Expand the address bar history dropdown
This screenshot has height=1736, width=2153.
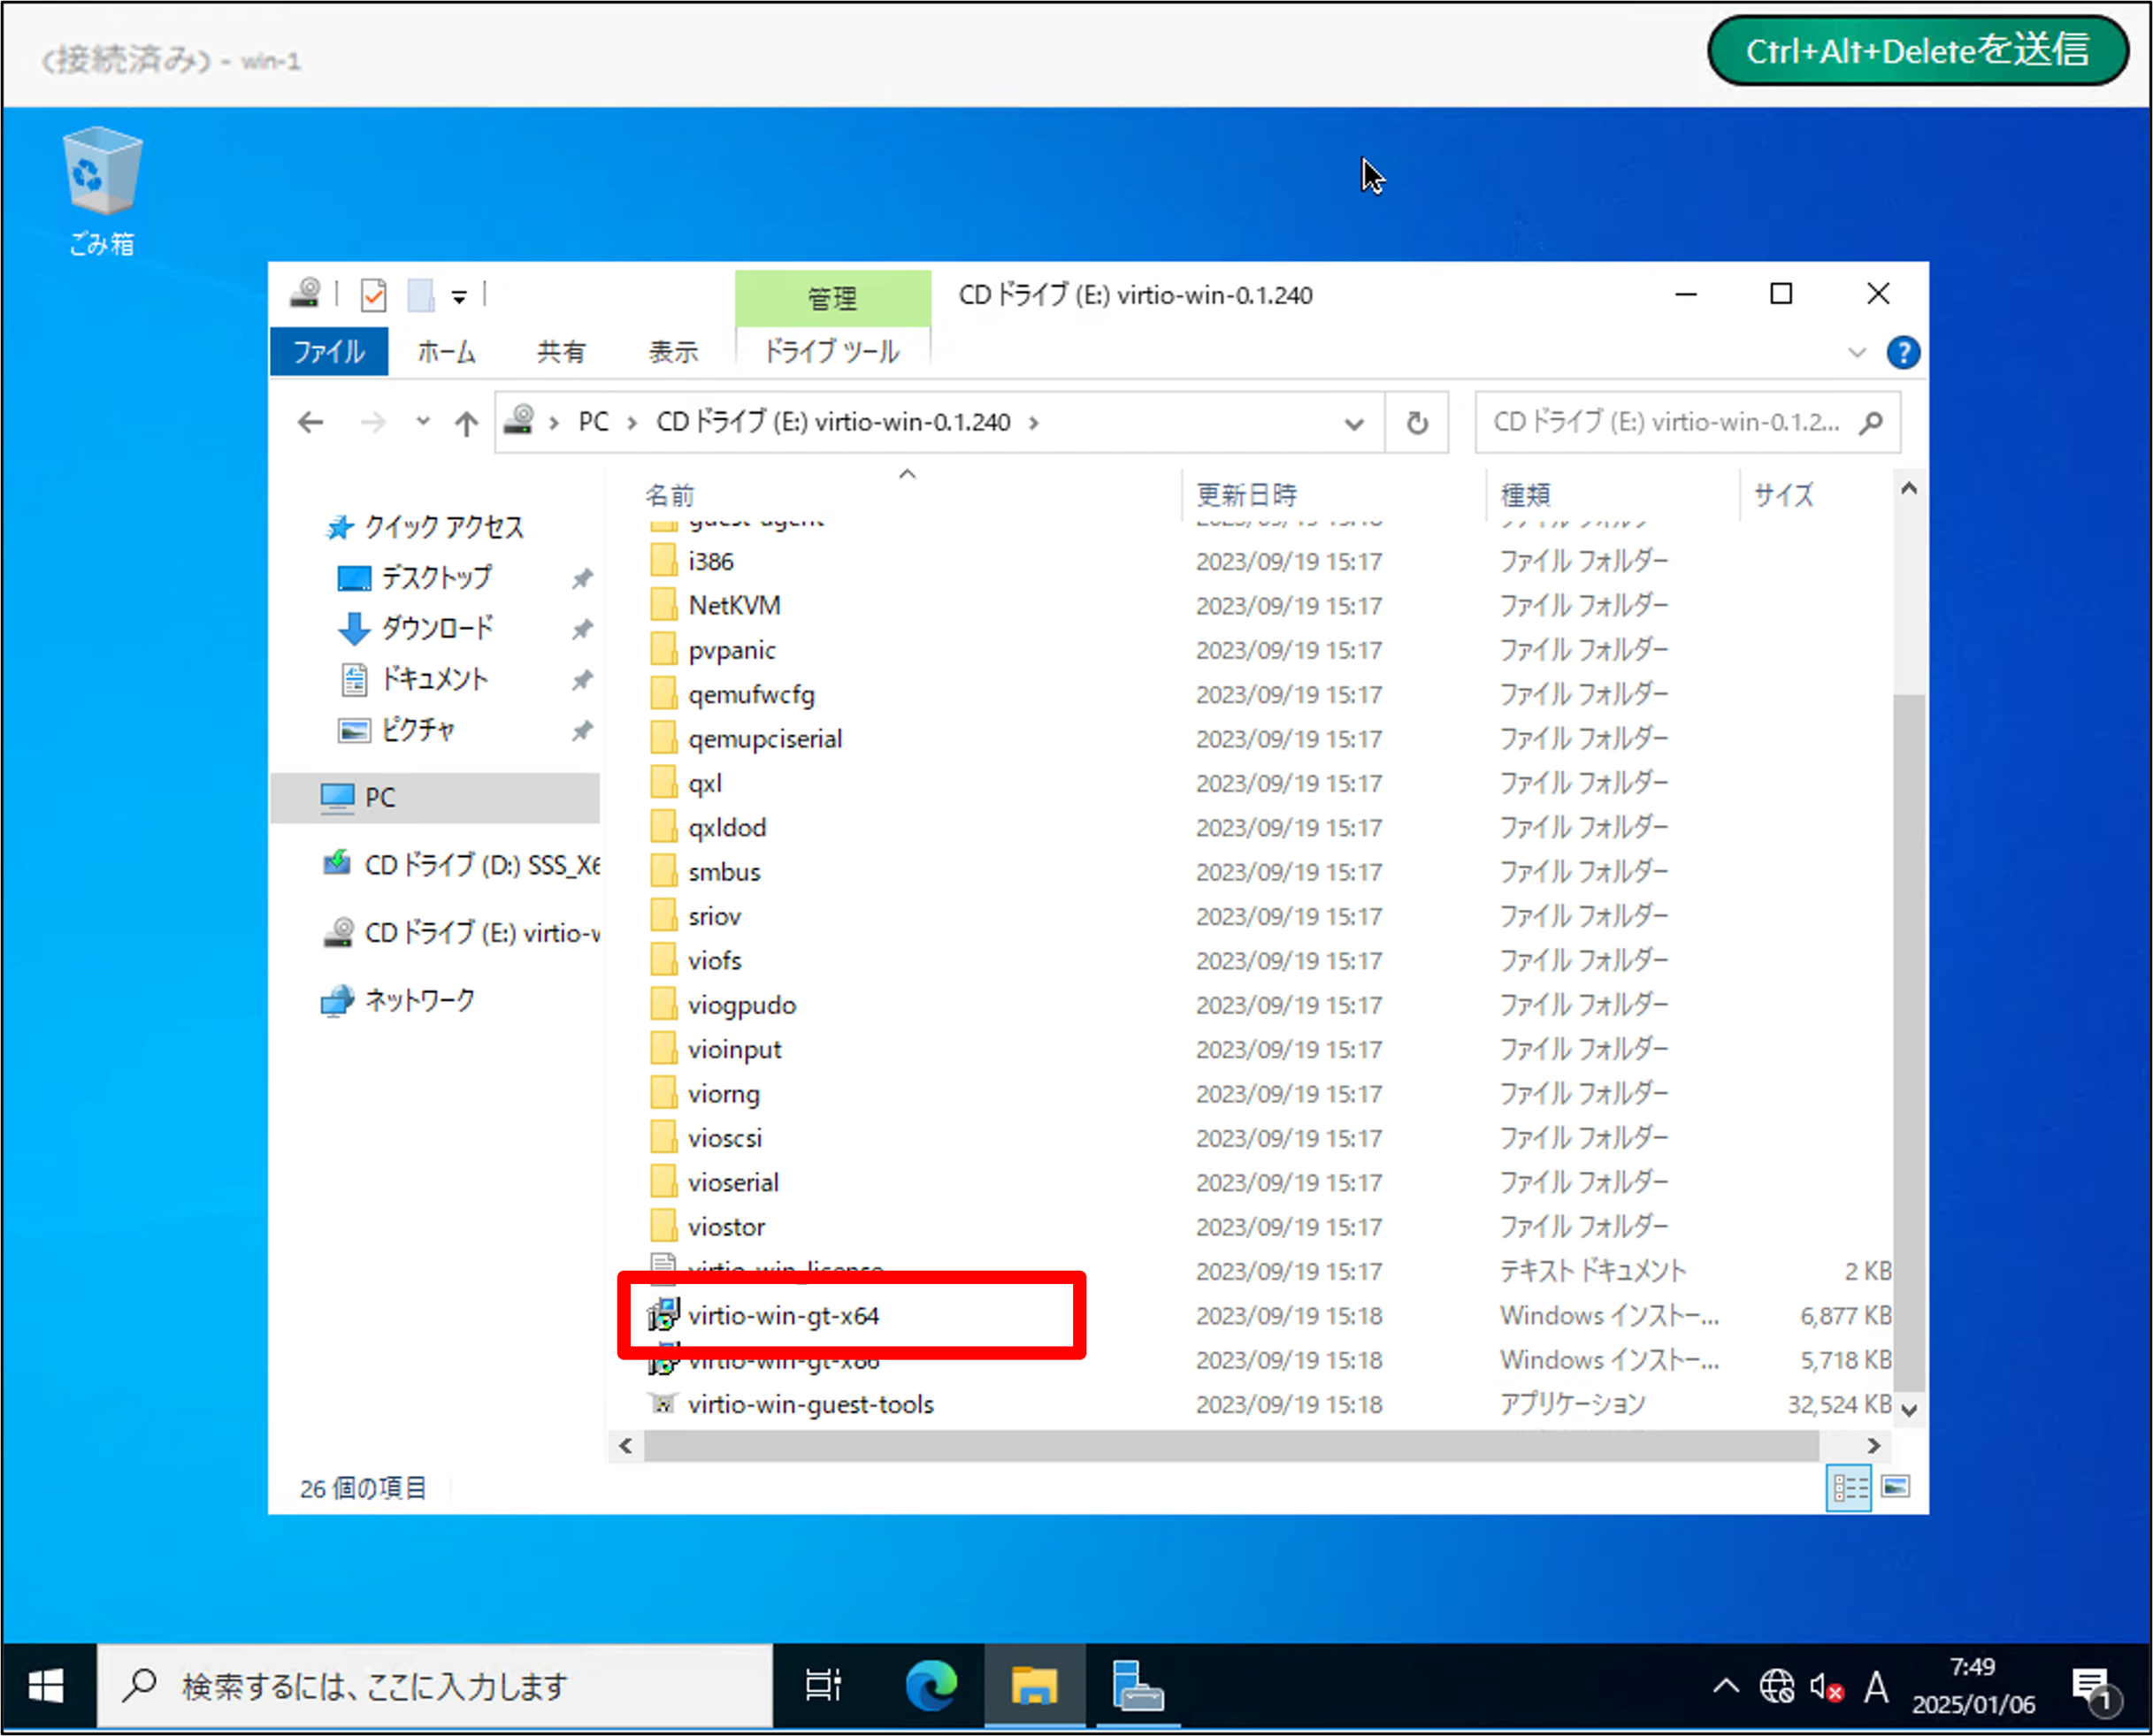pyautogui.click(x=1354, y=423)
